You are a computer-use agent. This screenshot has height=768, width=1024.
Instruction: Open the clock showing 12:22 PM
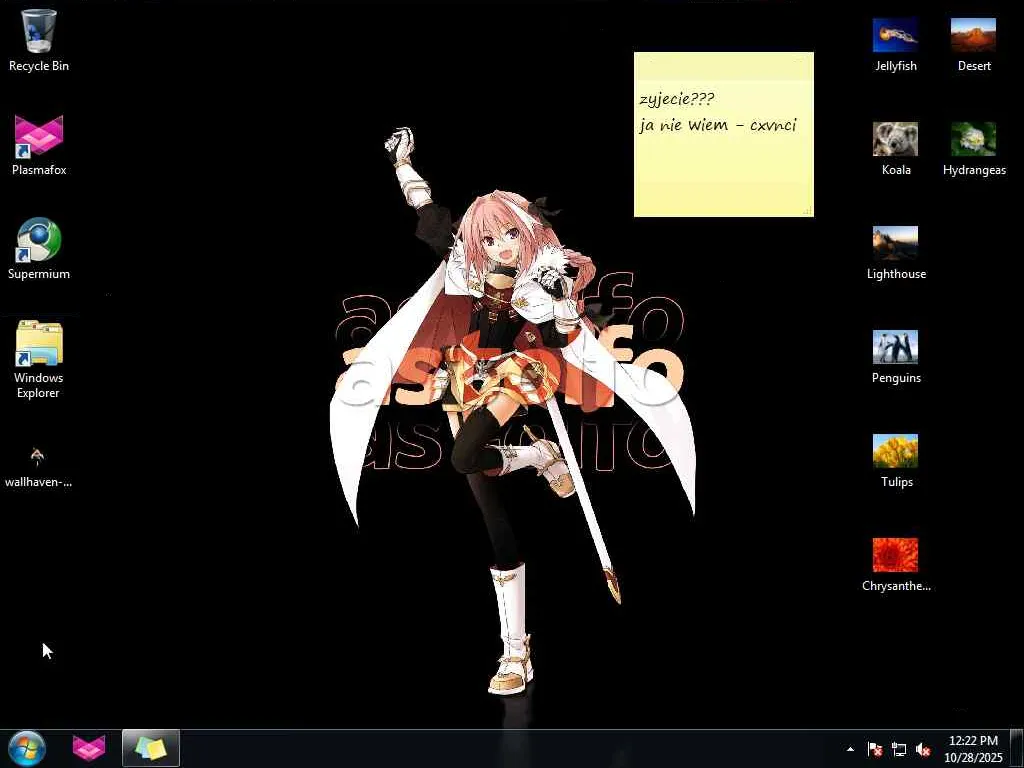973,748
